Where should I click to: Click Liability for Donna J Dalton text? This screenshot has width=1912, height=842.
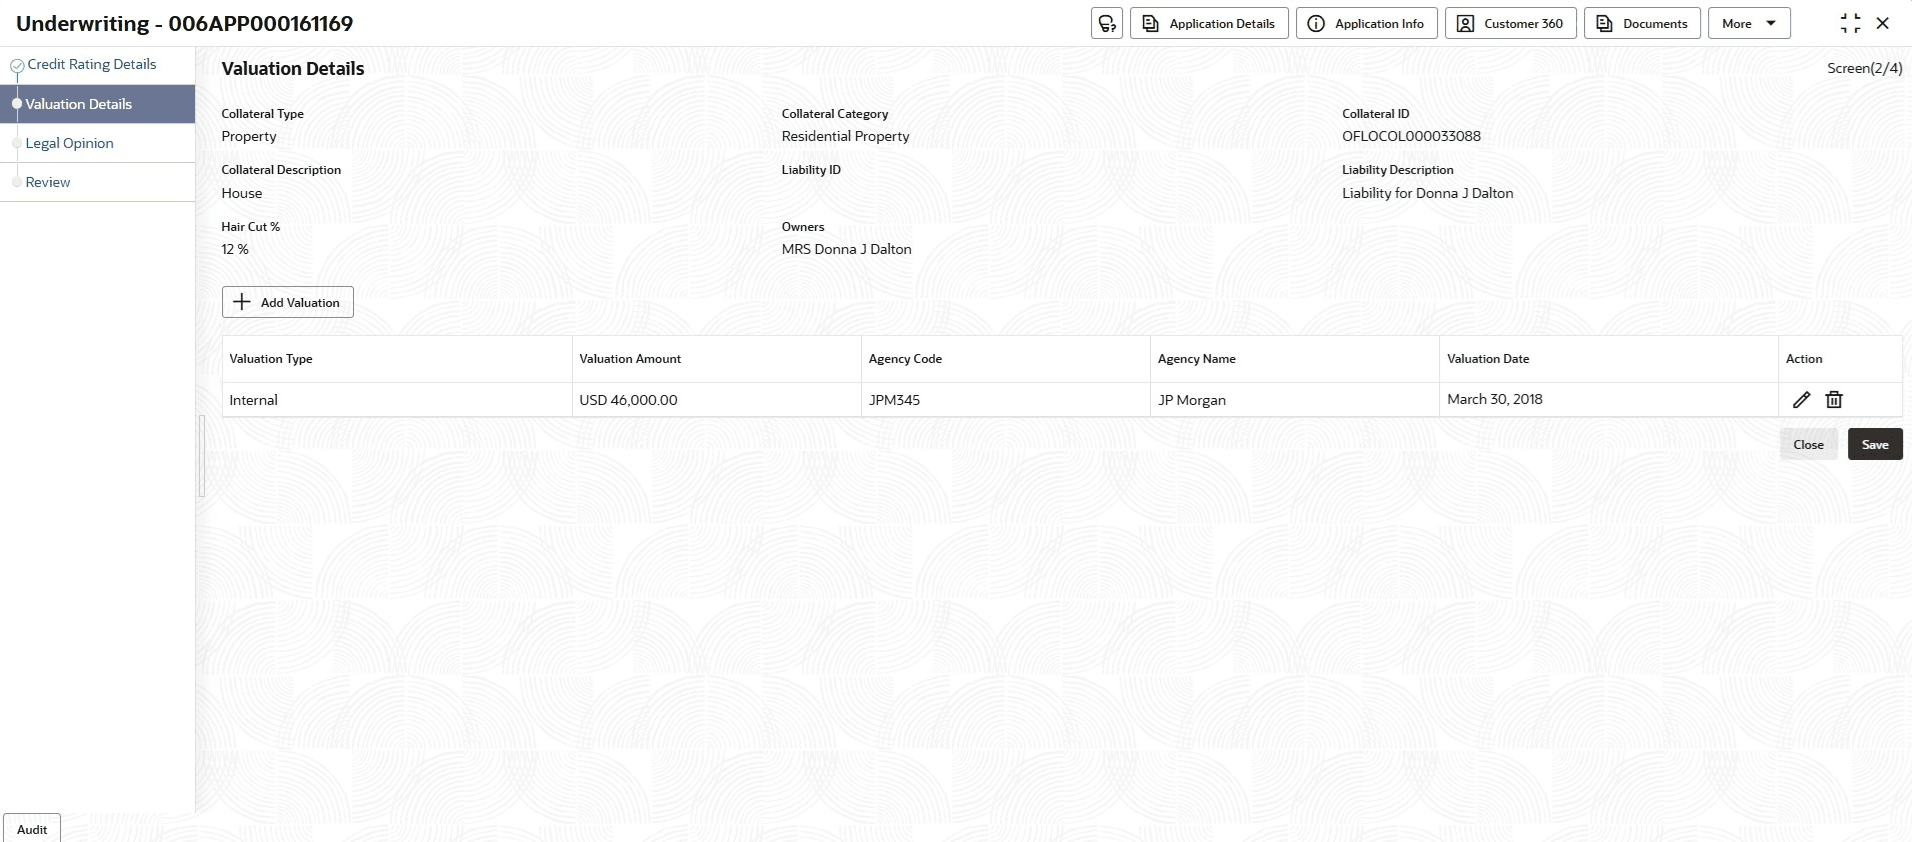(x=1427, y=193)
